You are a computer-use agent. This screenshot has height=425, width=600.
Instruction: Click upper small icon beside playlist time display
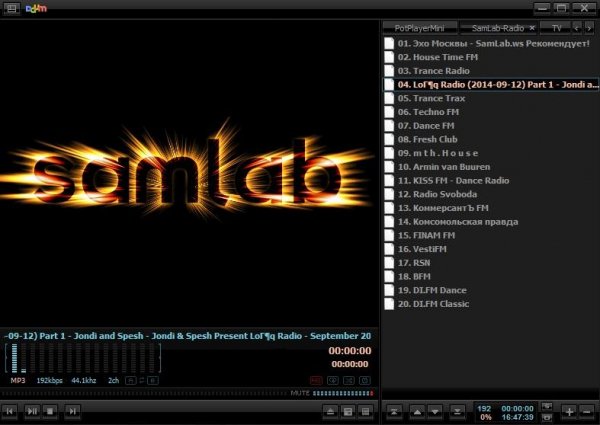point(547,406)
